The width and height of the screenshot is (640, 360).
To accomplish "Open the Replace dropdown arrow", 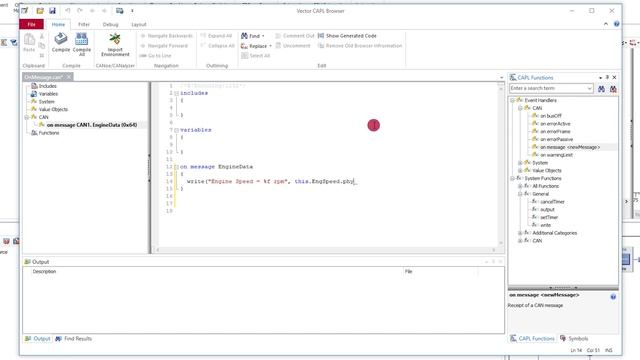I will point(270,46).
